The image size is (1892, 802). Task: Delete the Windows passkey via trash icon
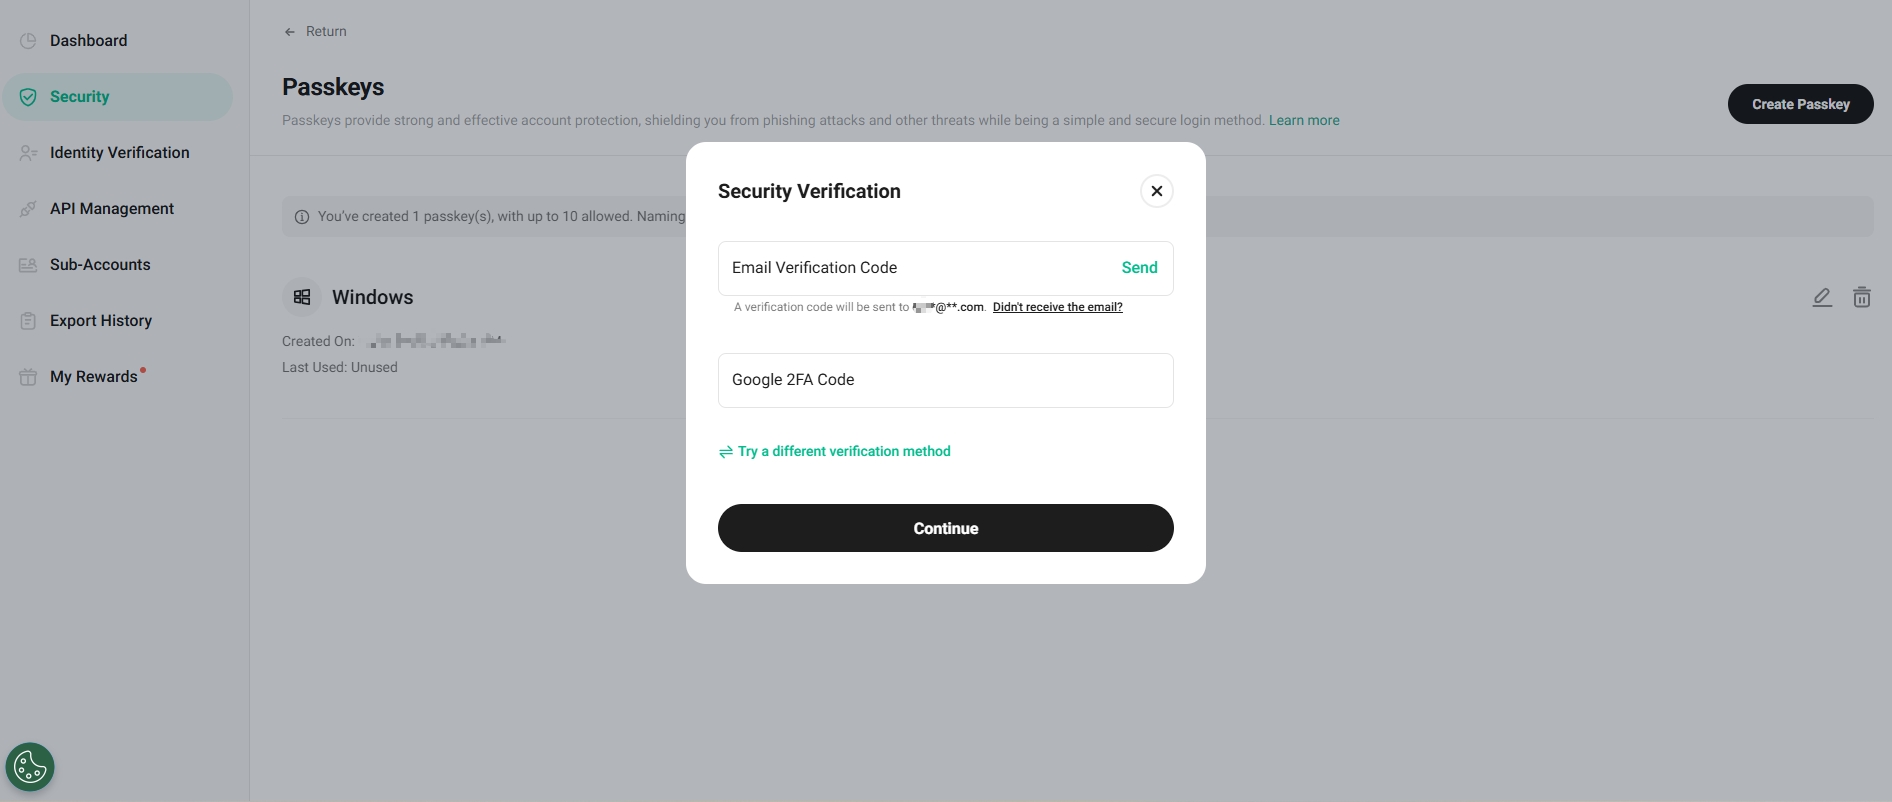[x=1861, y=297]
